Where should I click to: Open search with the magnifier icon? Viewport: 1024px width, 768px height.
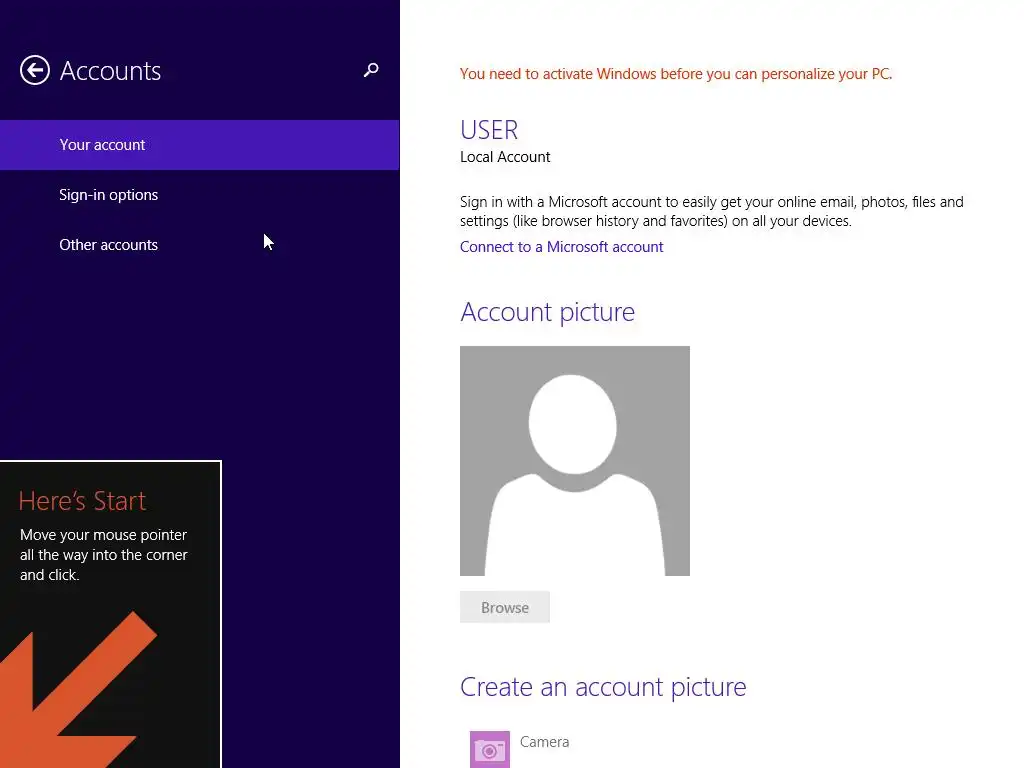[x=371, y=70]
